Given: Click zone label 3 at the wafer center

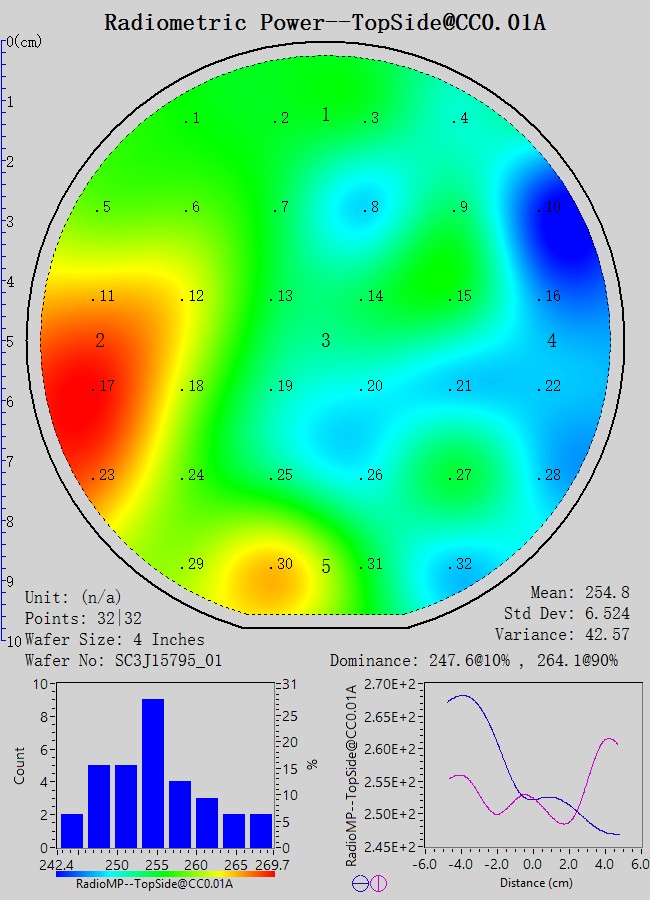Looking at the screenshot, I should (x=325, y=341).
